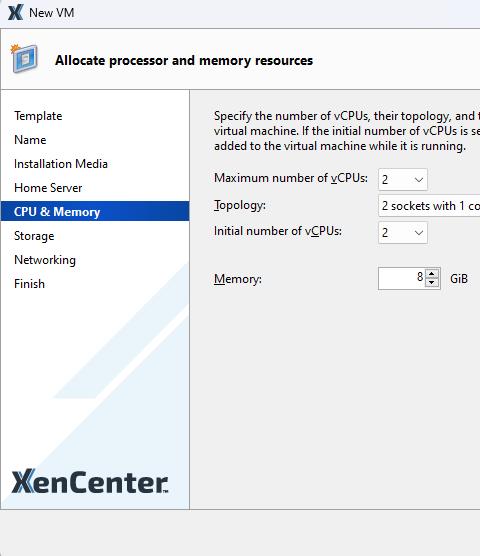
Task: Expand the Topology combo box
Action: (x=429, y=206)
